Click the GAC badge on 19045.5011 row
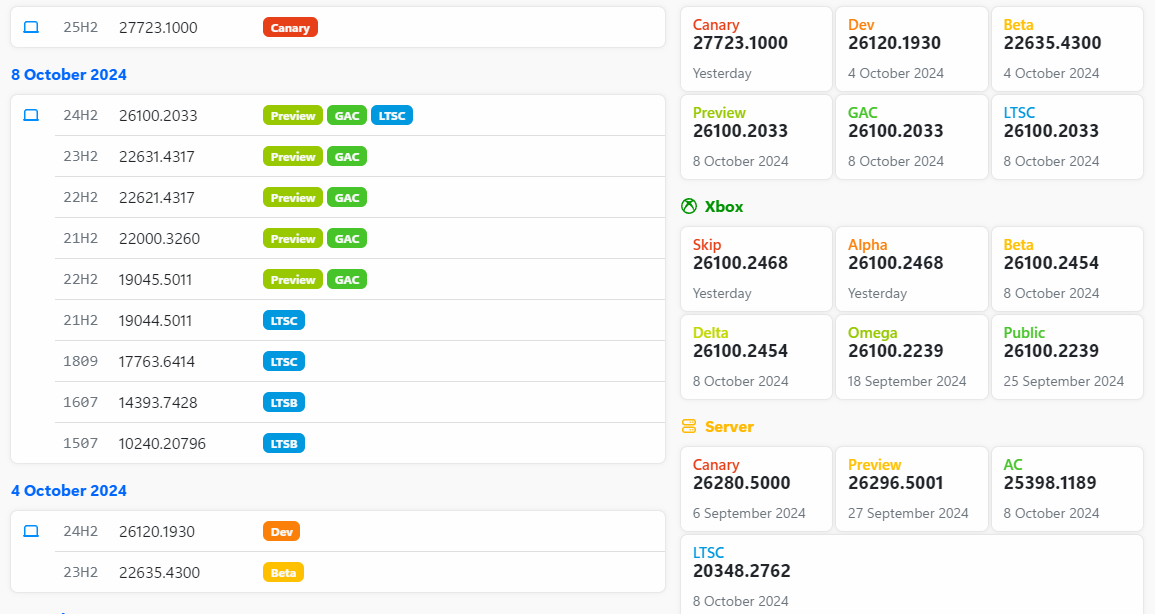Viewport: 1155px width, 614px height. click(347, 280)
